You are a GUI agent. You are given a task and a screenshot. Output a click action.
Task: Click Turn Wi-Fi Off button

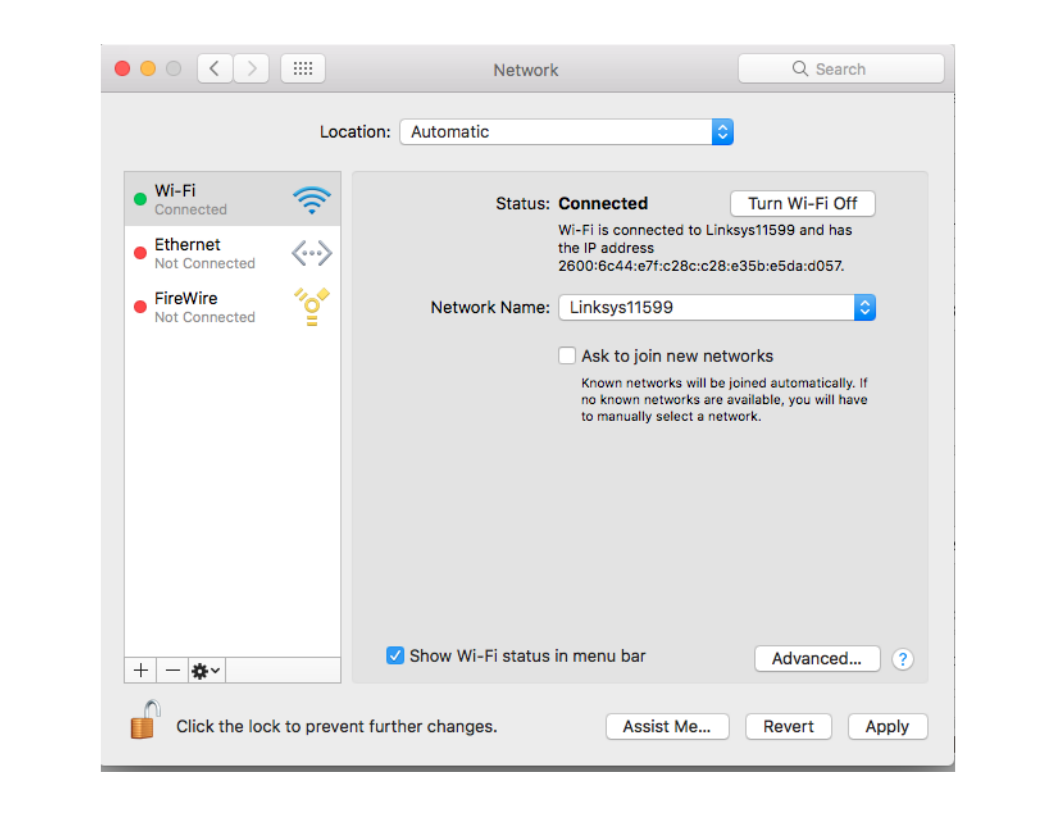point(802,204)
